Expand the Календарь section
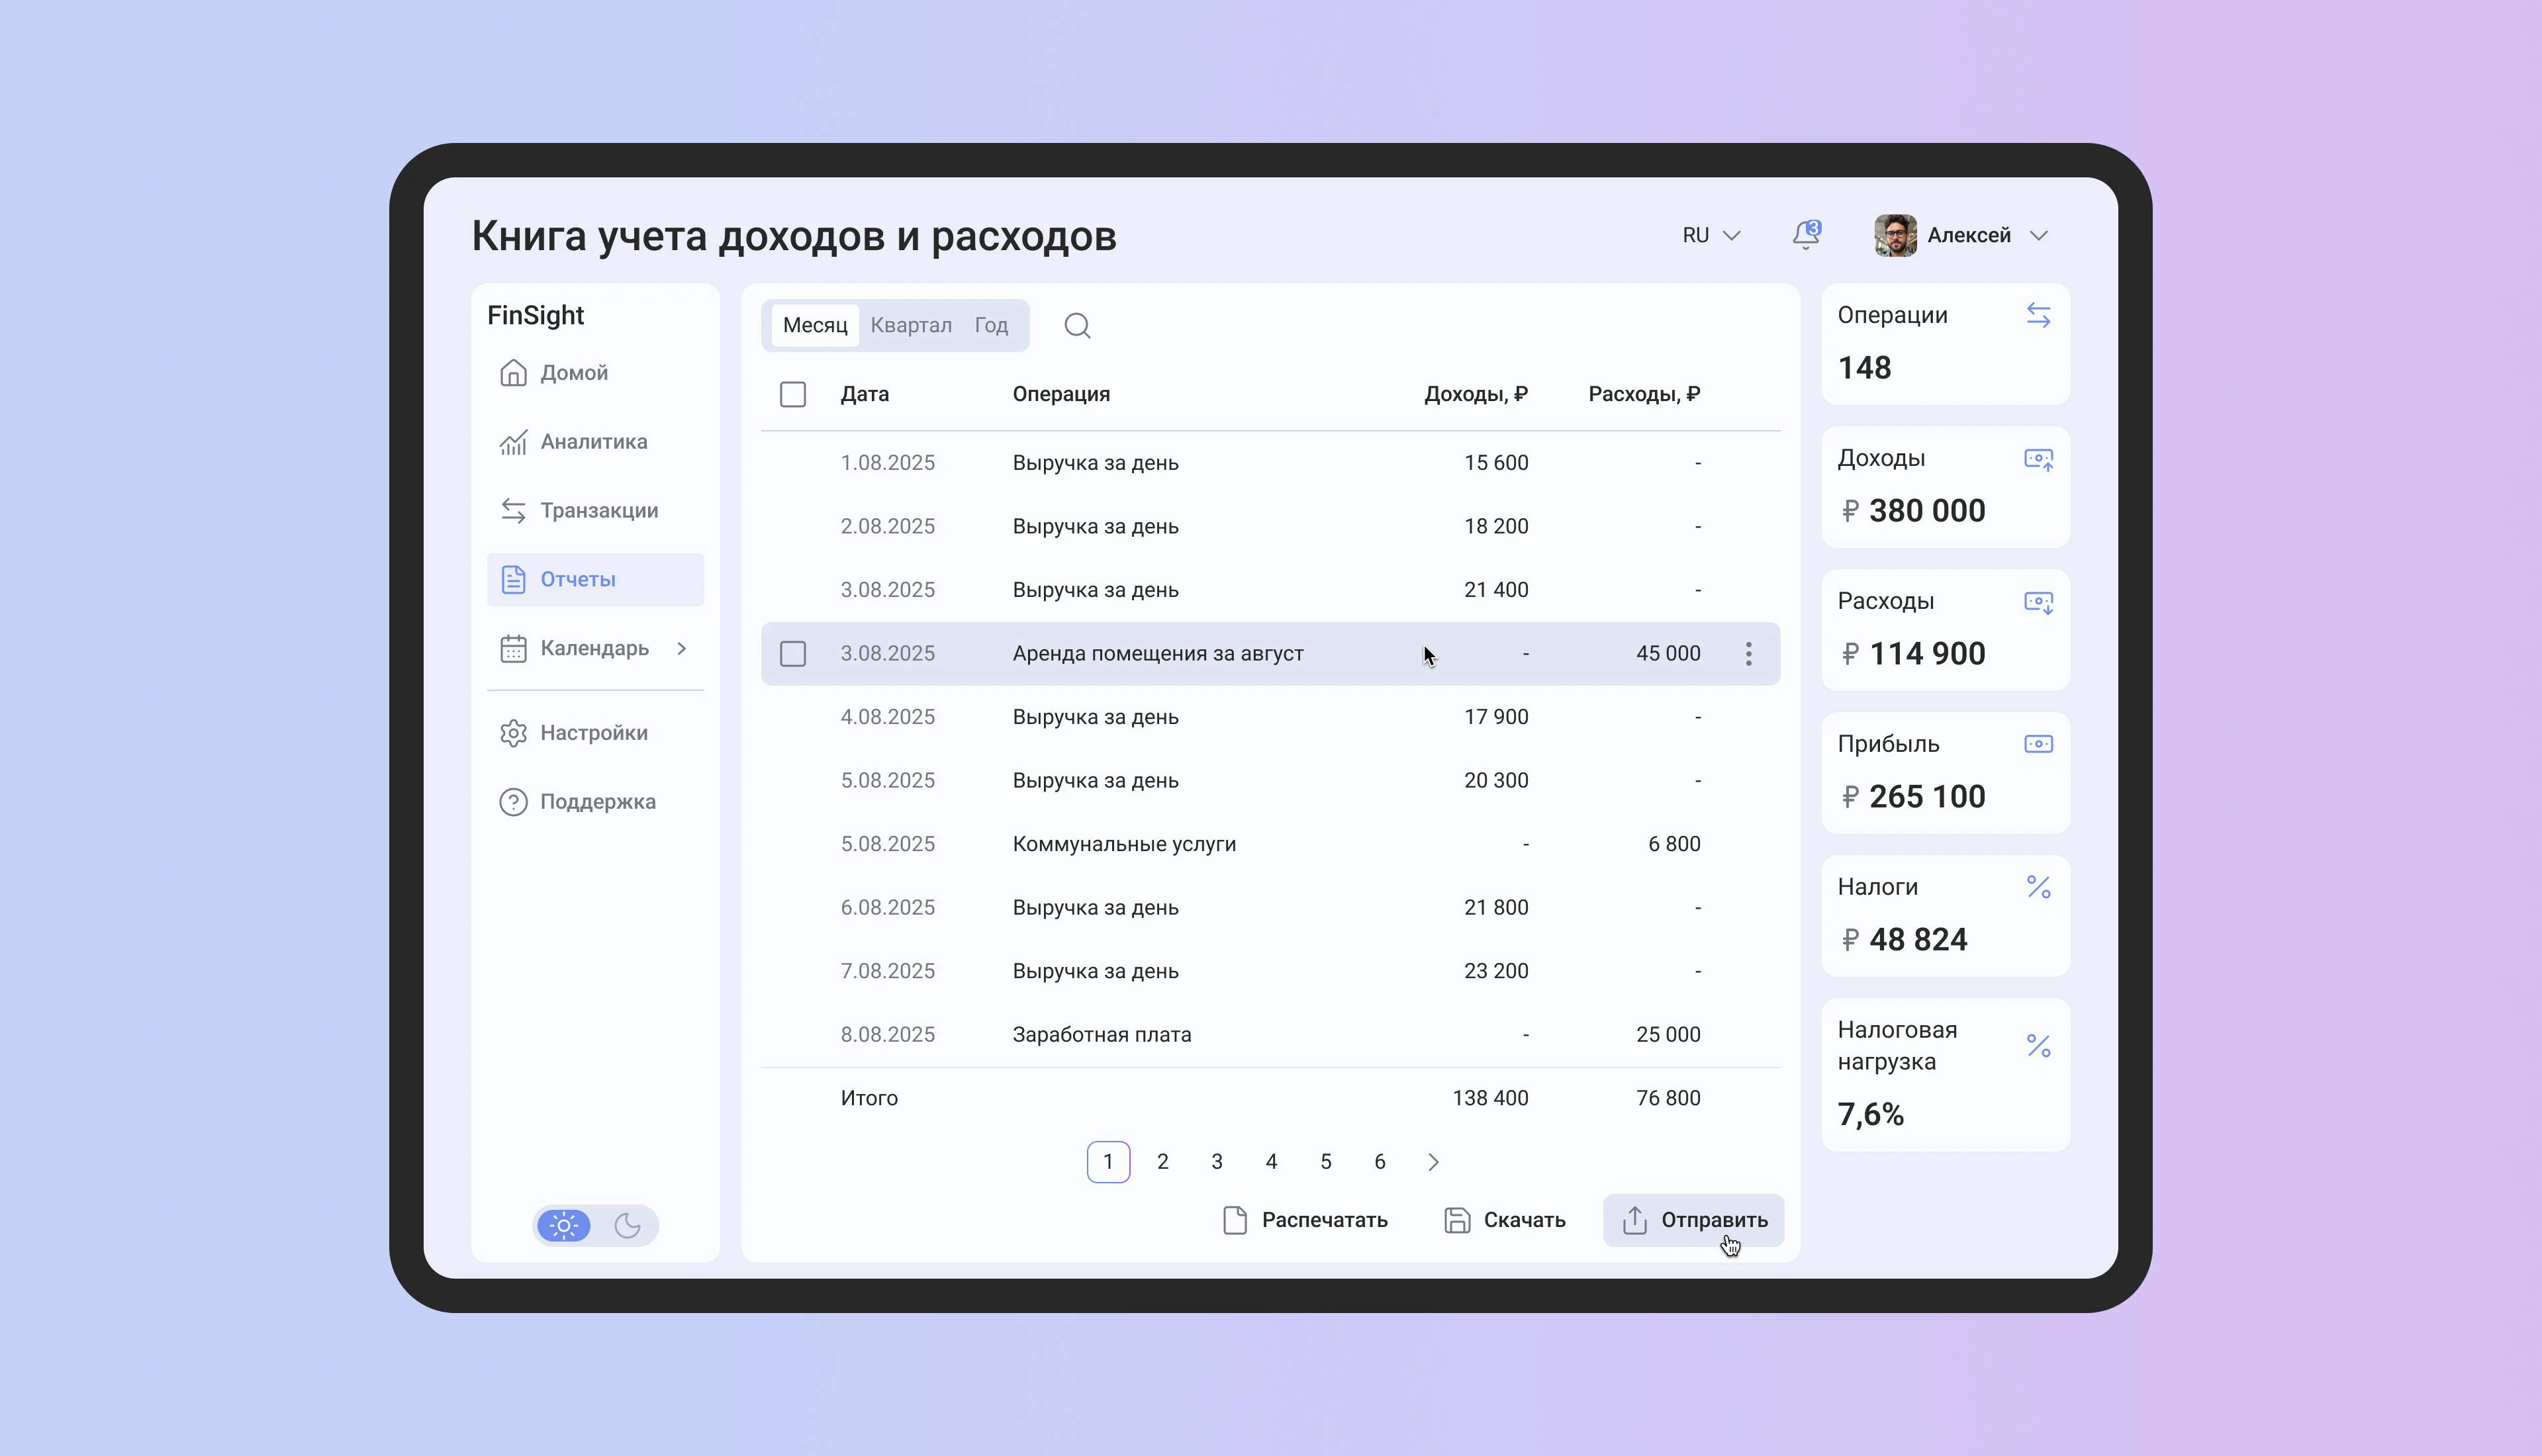This screenshot has height=1456, width=2542. (683, 648)
